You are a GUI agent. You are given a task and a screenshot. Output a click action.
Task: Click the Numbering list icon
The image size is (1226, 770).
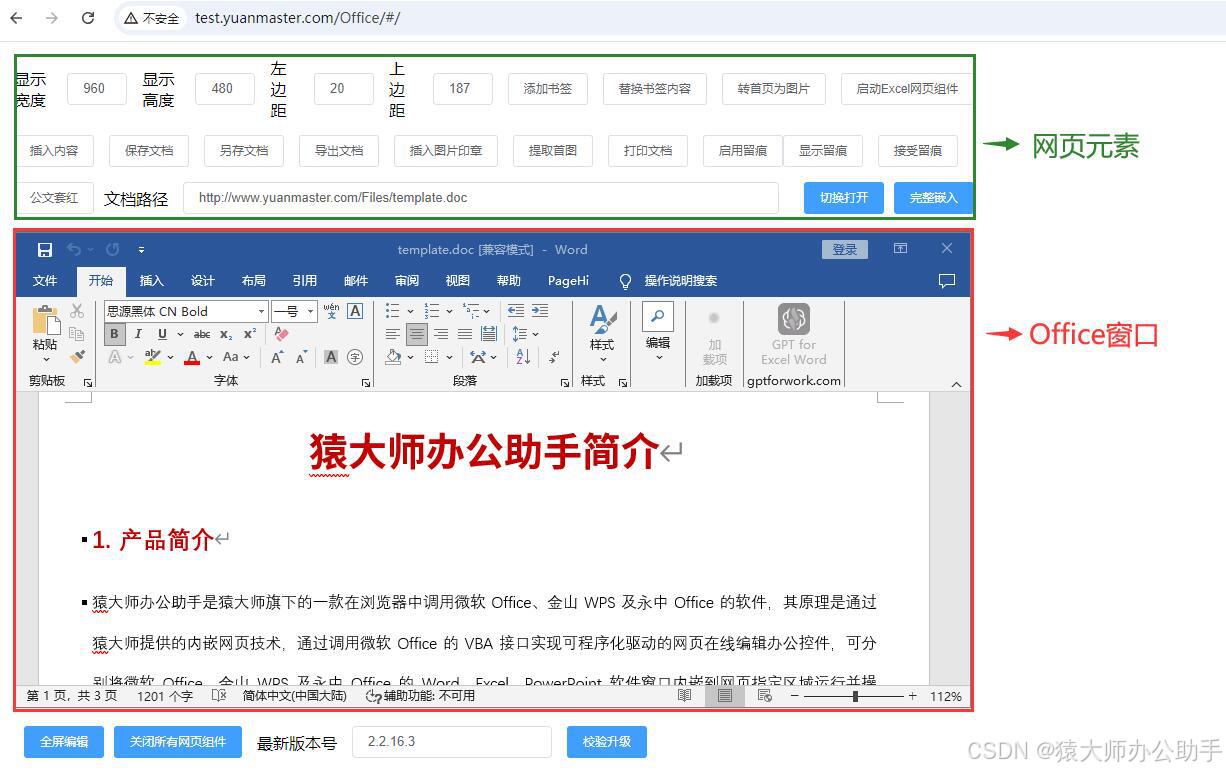[x=432, y=311]
